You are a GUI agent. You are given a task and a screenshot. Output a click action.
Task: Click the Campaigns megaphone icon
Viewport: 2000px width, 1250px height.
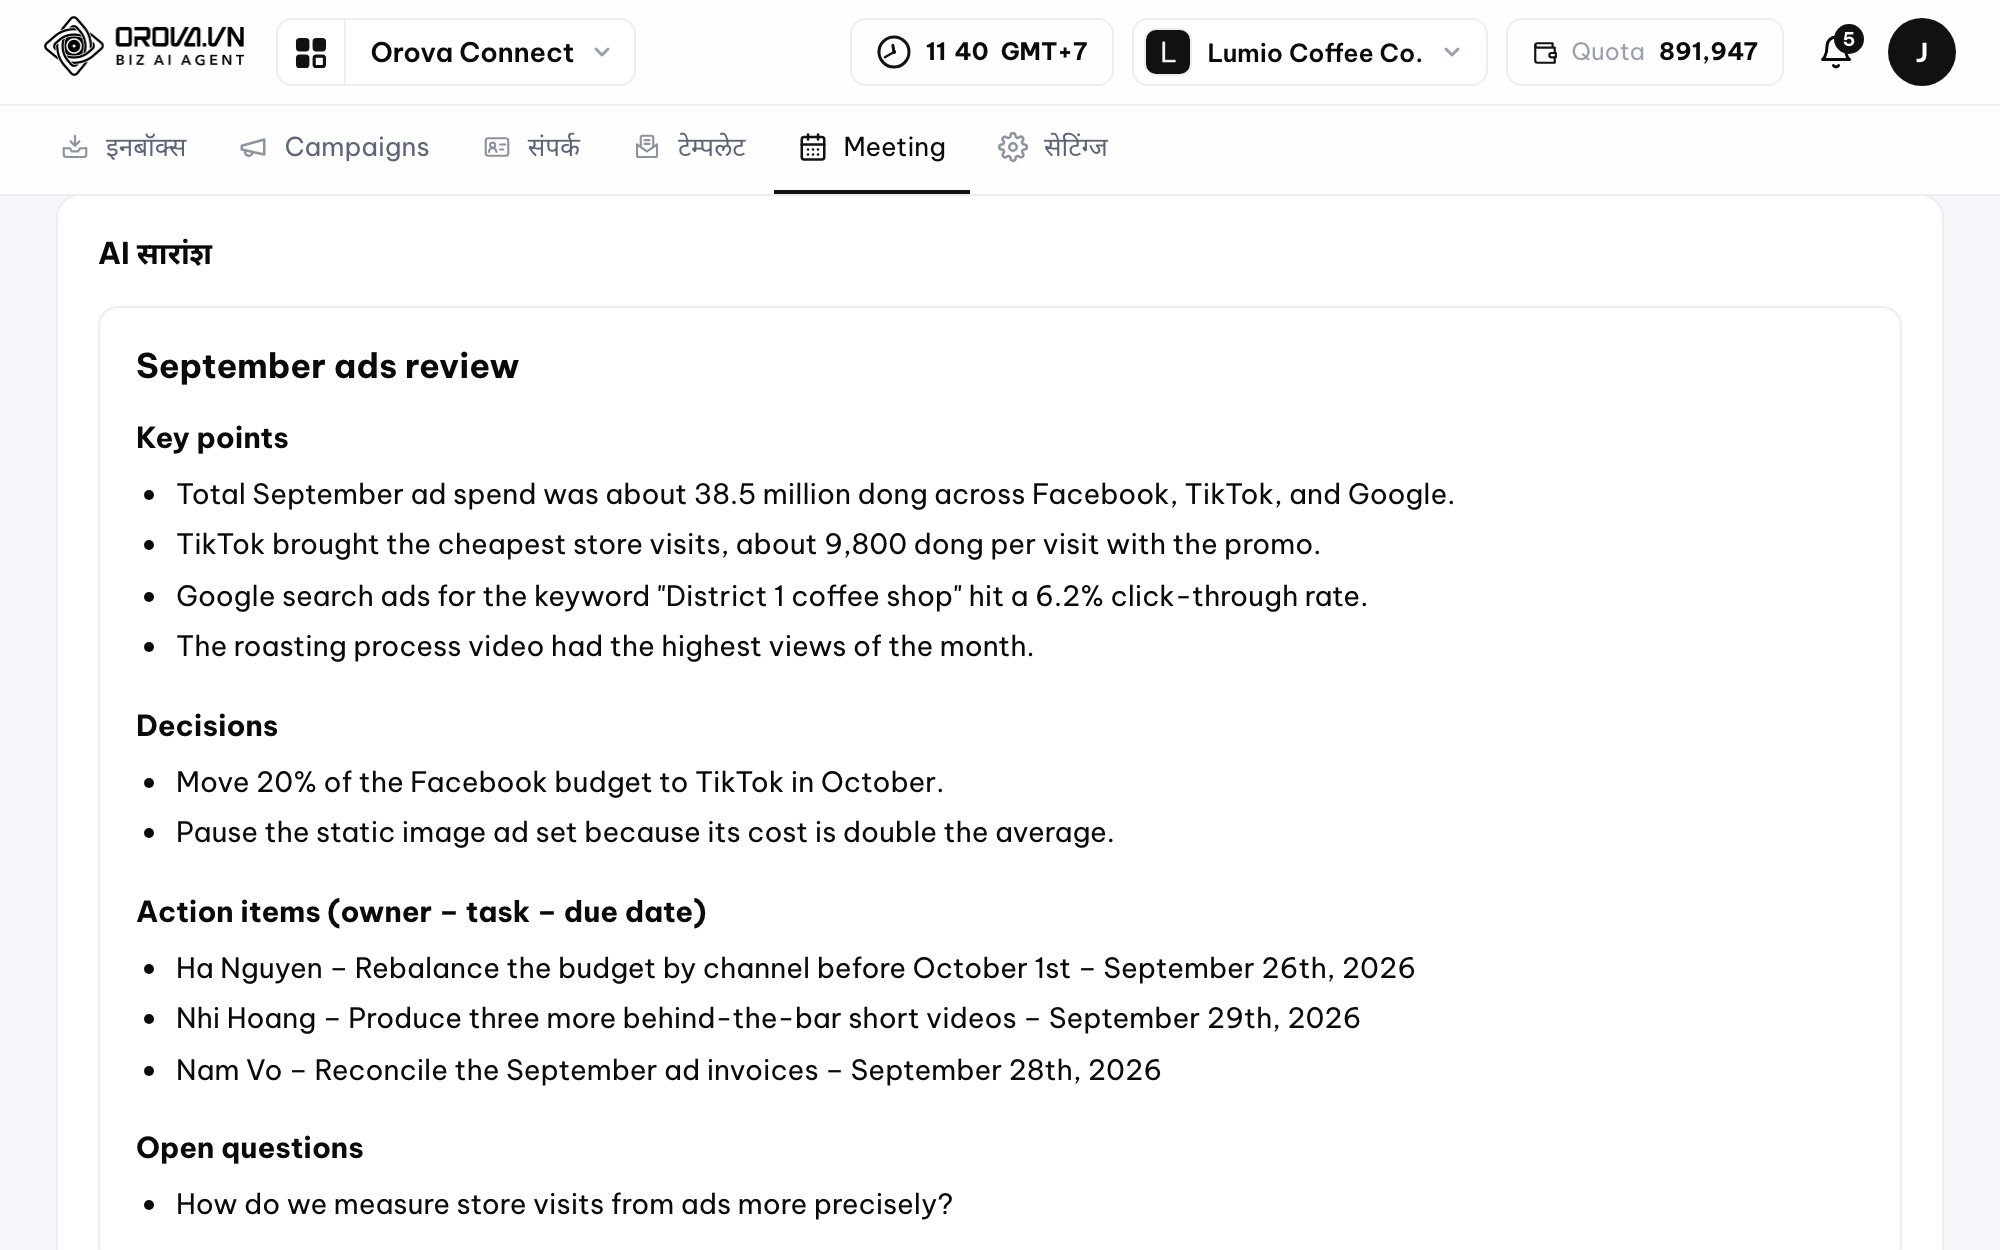click(x=253, y=148)
